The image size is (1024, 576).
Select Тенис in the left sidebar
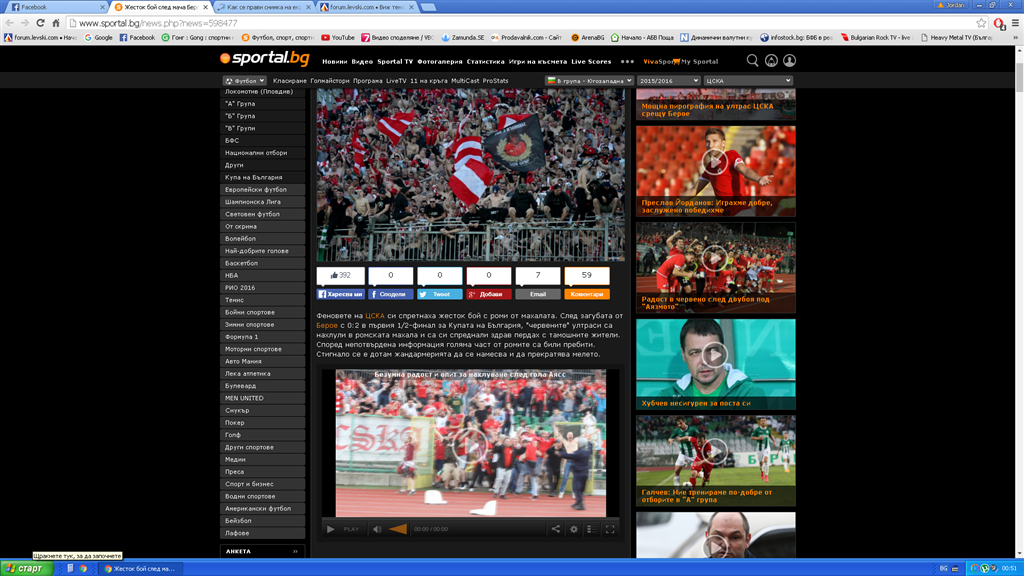point(263,300)
